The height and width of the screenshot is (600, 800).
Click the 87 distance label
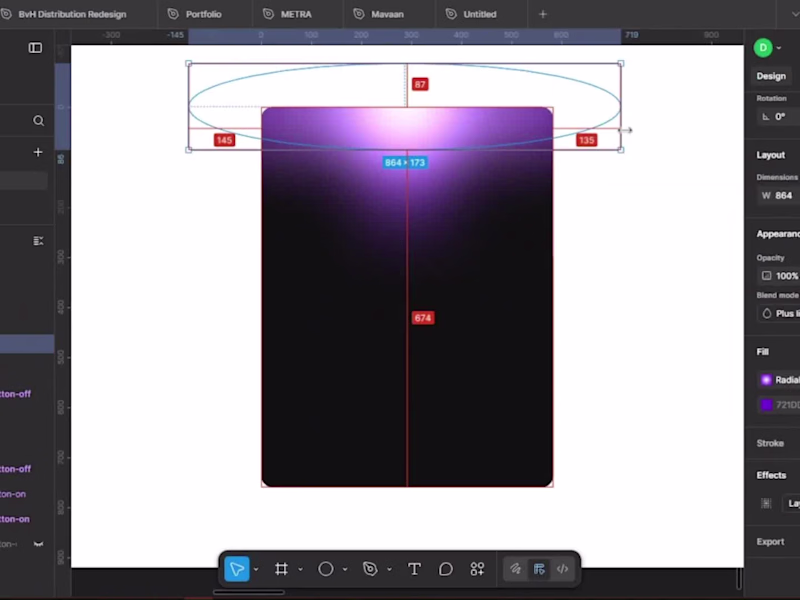[x=420, y=84]
